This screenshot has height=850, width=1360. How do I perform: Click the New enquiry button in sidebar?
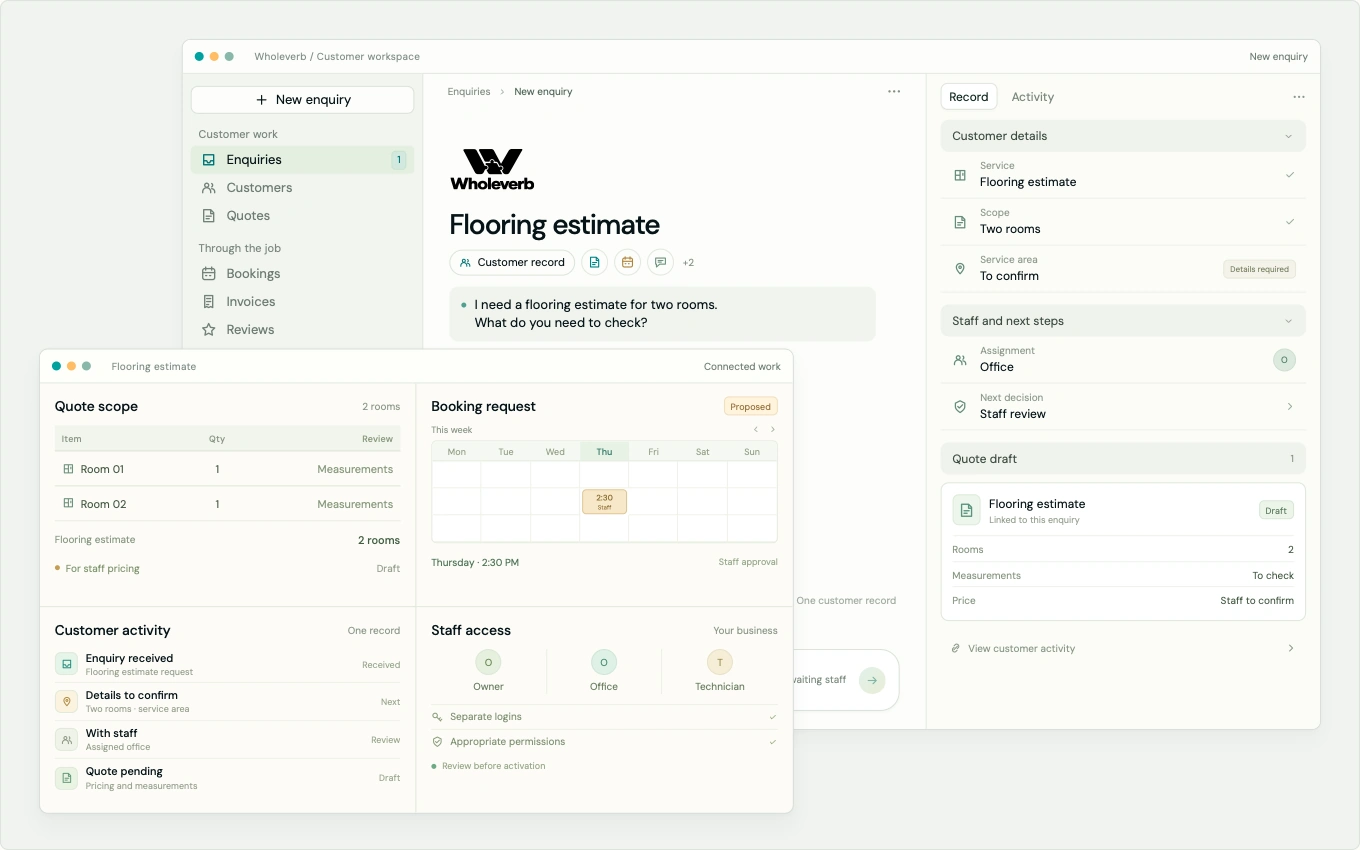click(x=302, y=100)
